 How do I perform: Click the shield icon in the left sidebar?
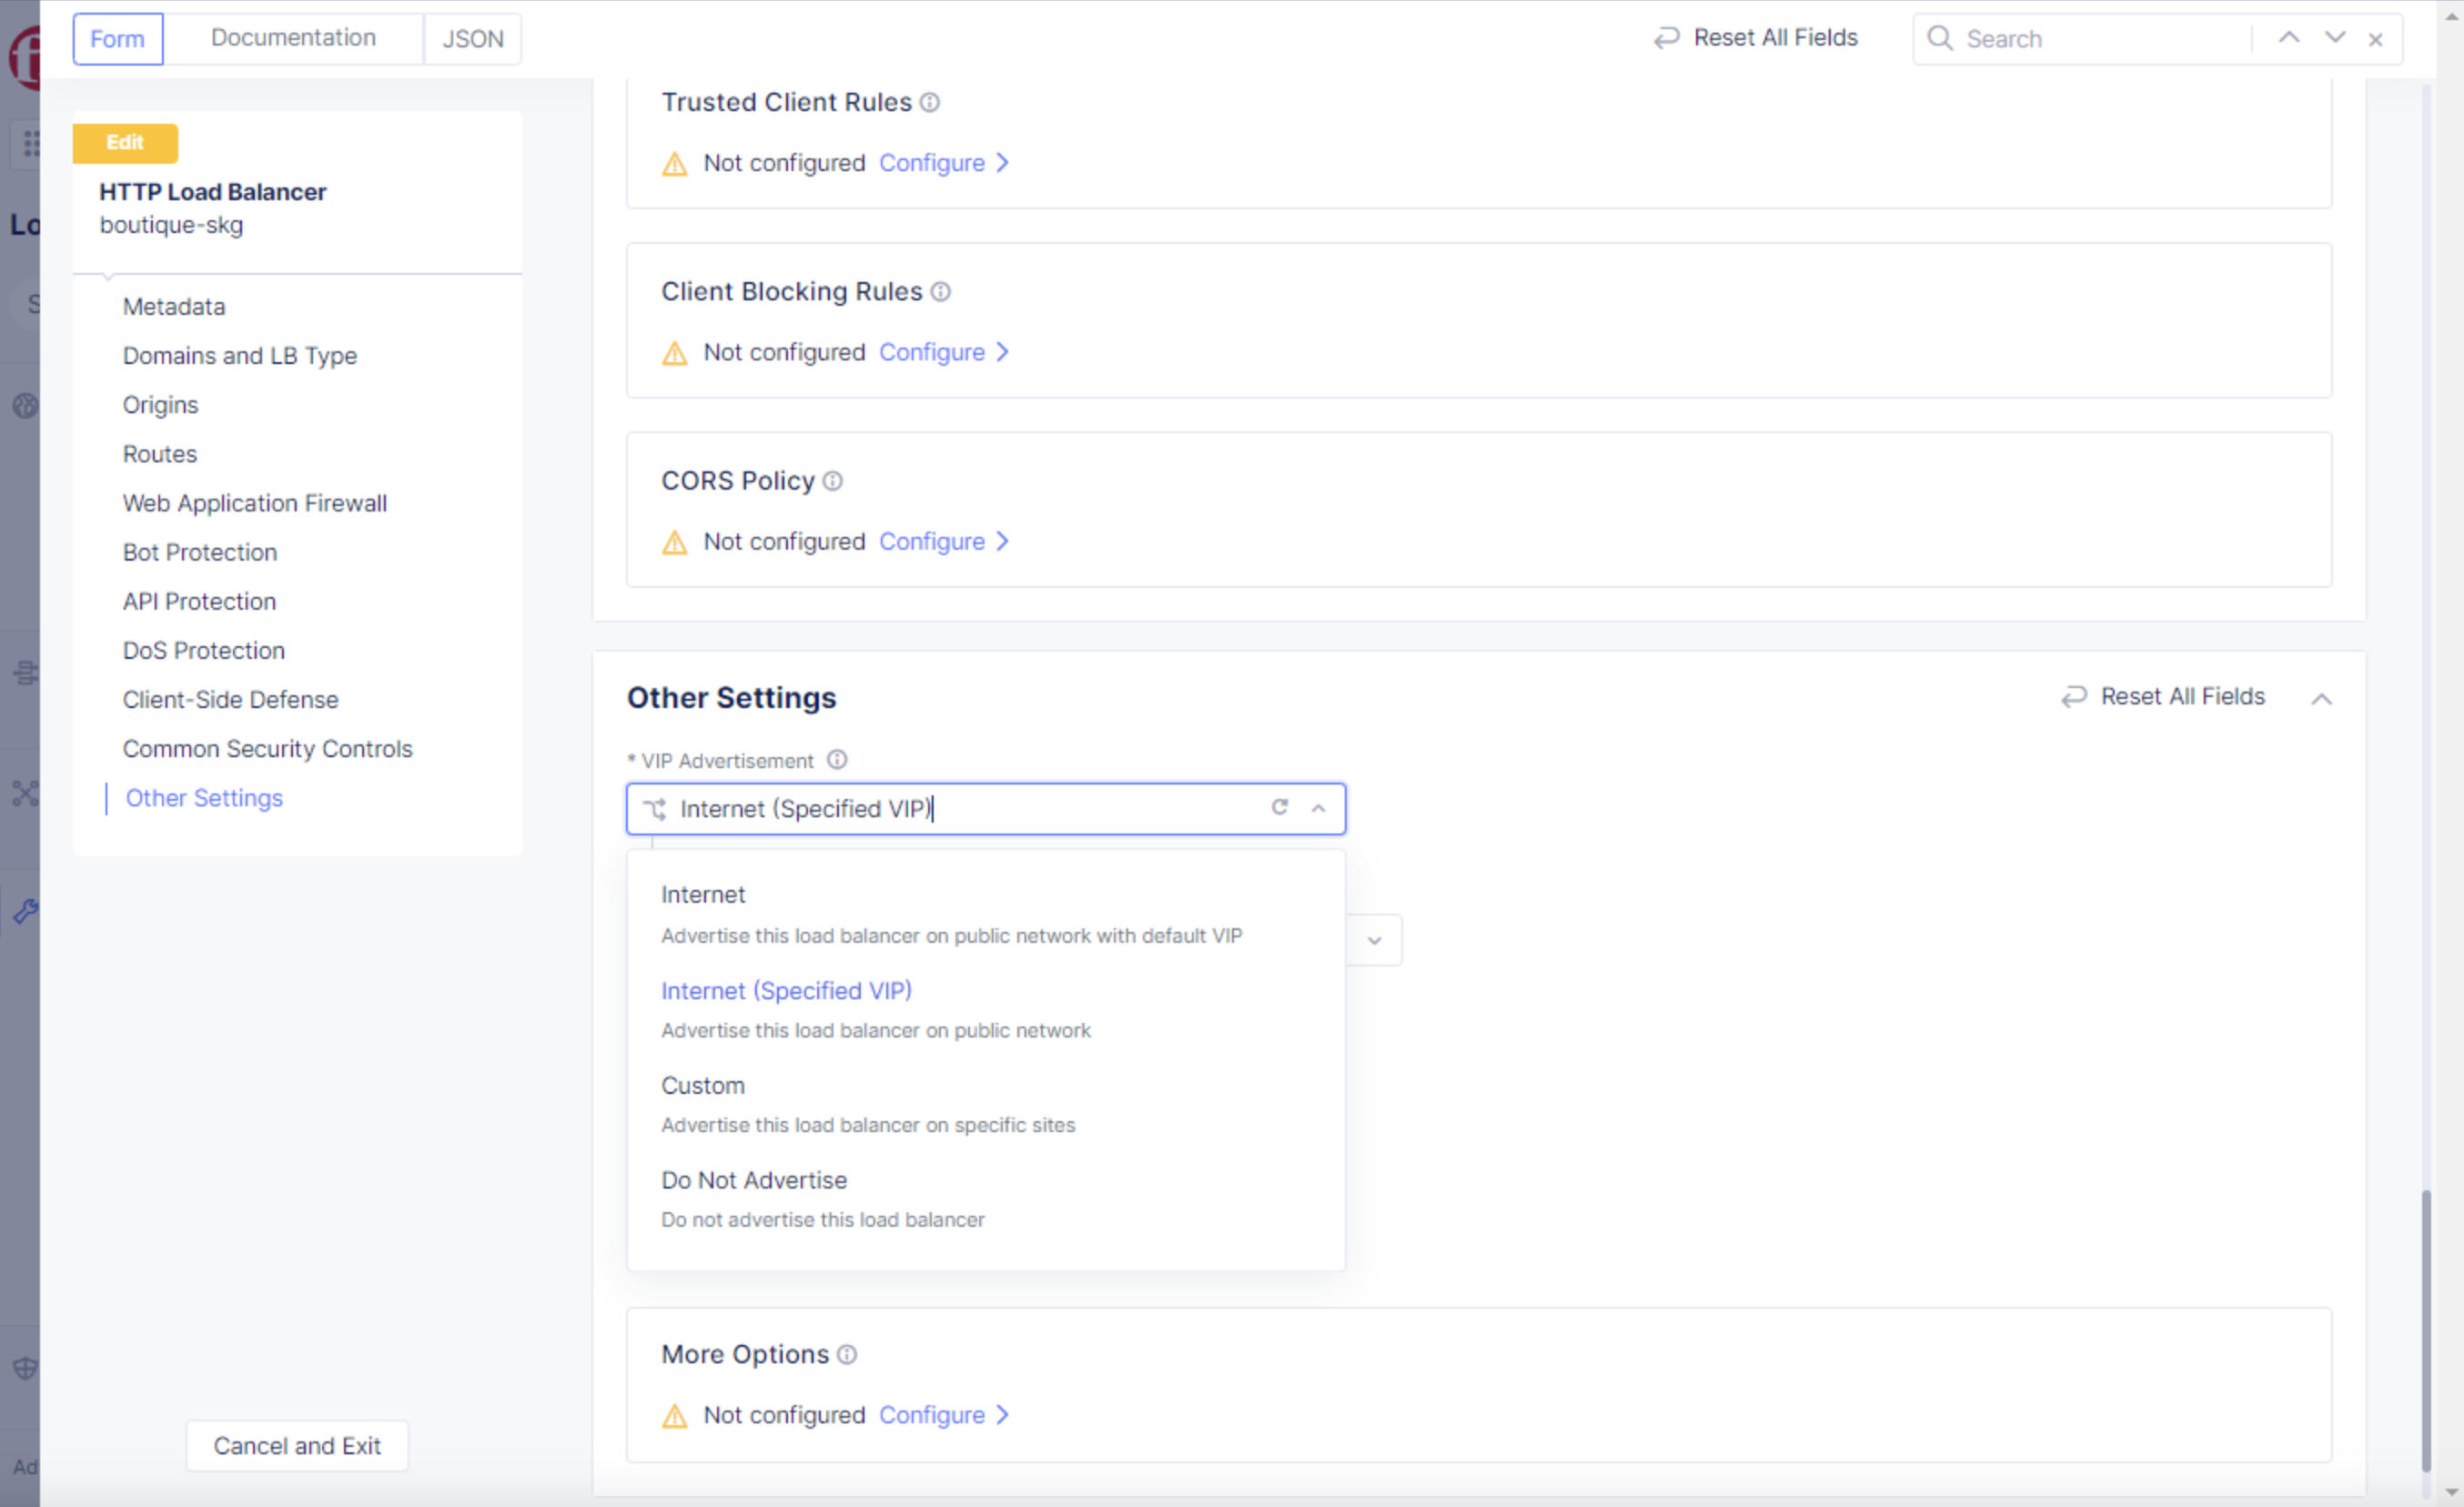25,1368
